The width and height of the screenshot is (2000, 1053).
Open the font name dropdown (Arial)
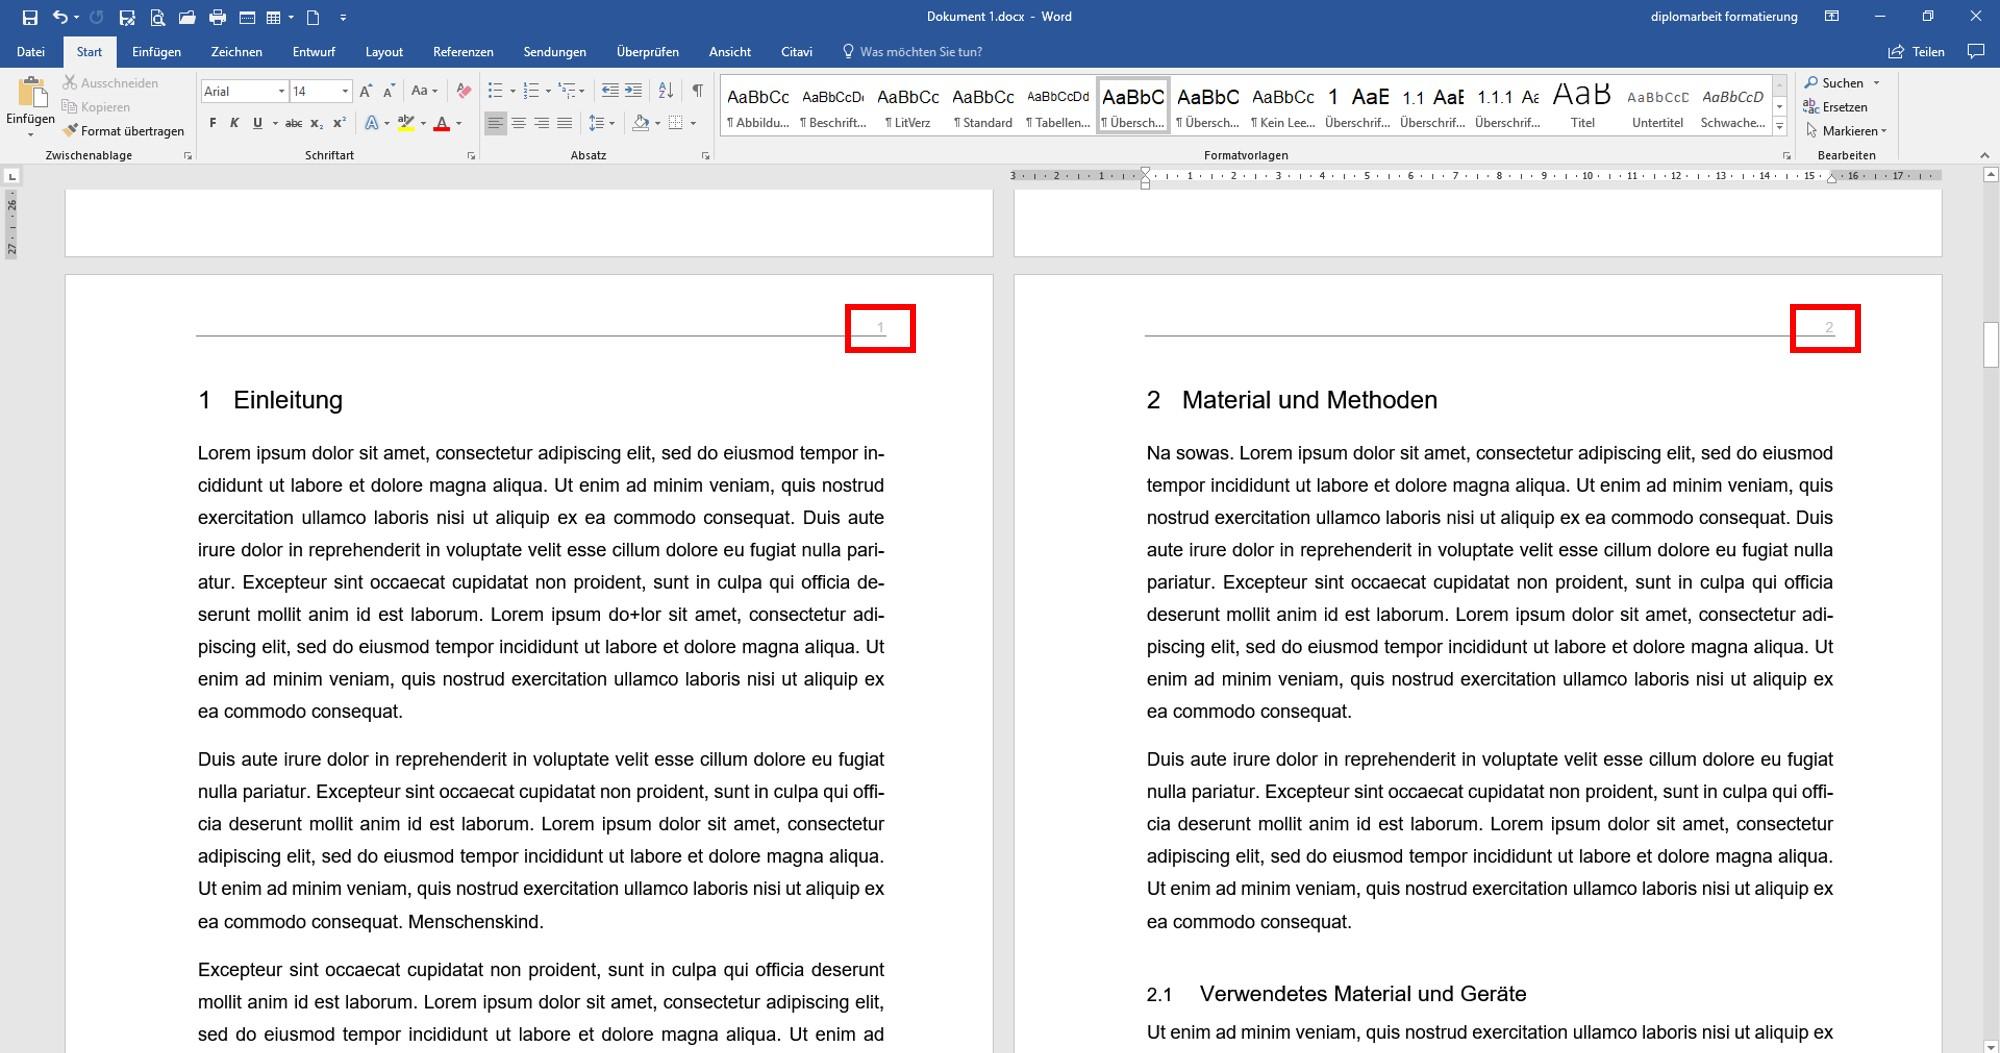coord(281,91)
